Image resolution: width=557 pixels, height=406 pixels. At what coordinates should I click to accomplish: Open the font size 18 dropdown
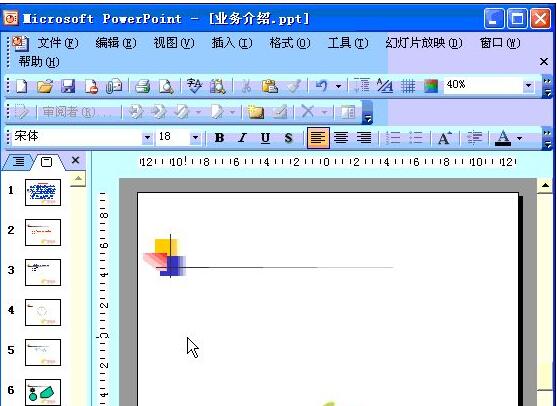(195, 137)
